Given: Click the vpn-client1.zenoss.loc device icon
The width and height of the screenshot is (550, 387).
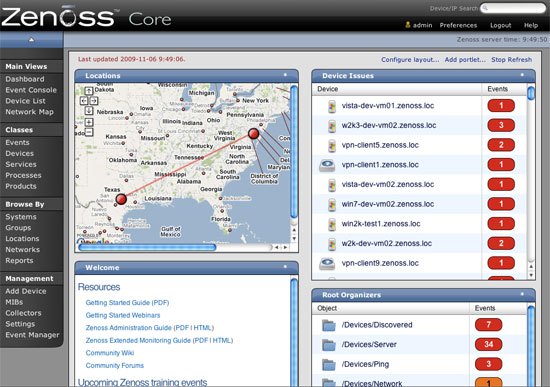Looking at the screenshot, I should (x=327, y=165).
